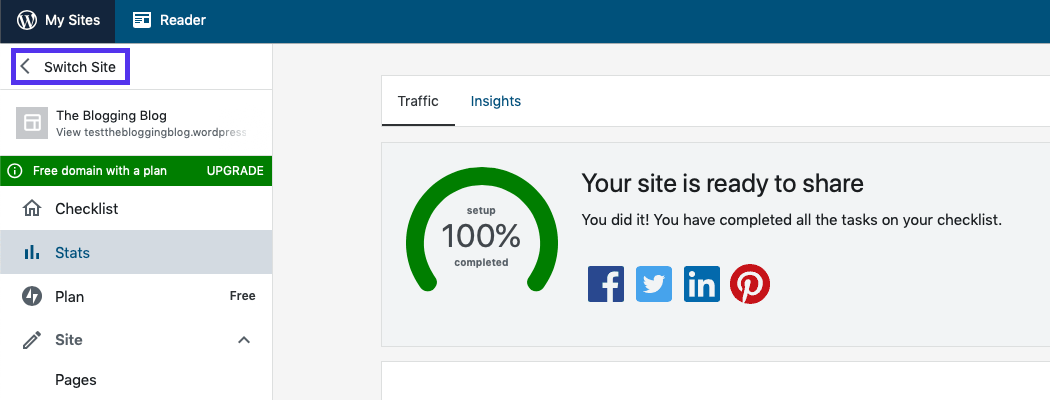The width and height of the screenshot is (1050, 400).
Task: Click the site URL view link
Action: [x=150, y=132]
